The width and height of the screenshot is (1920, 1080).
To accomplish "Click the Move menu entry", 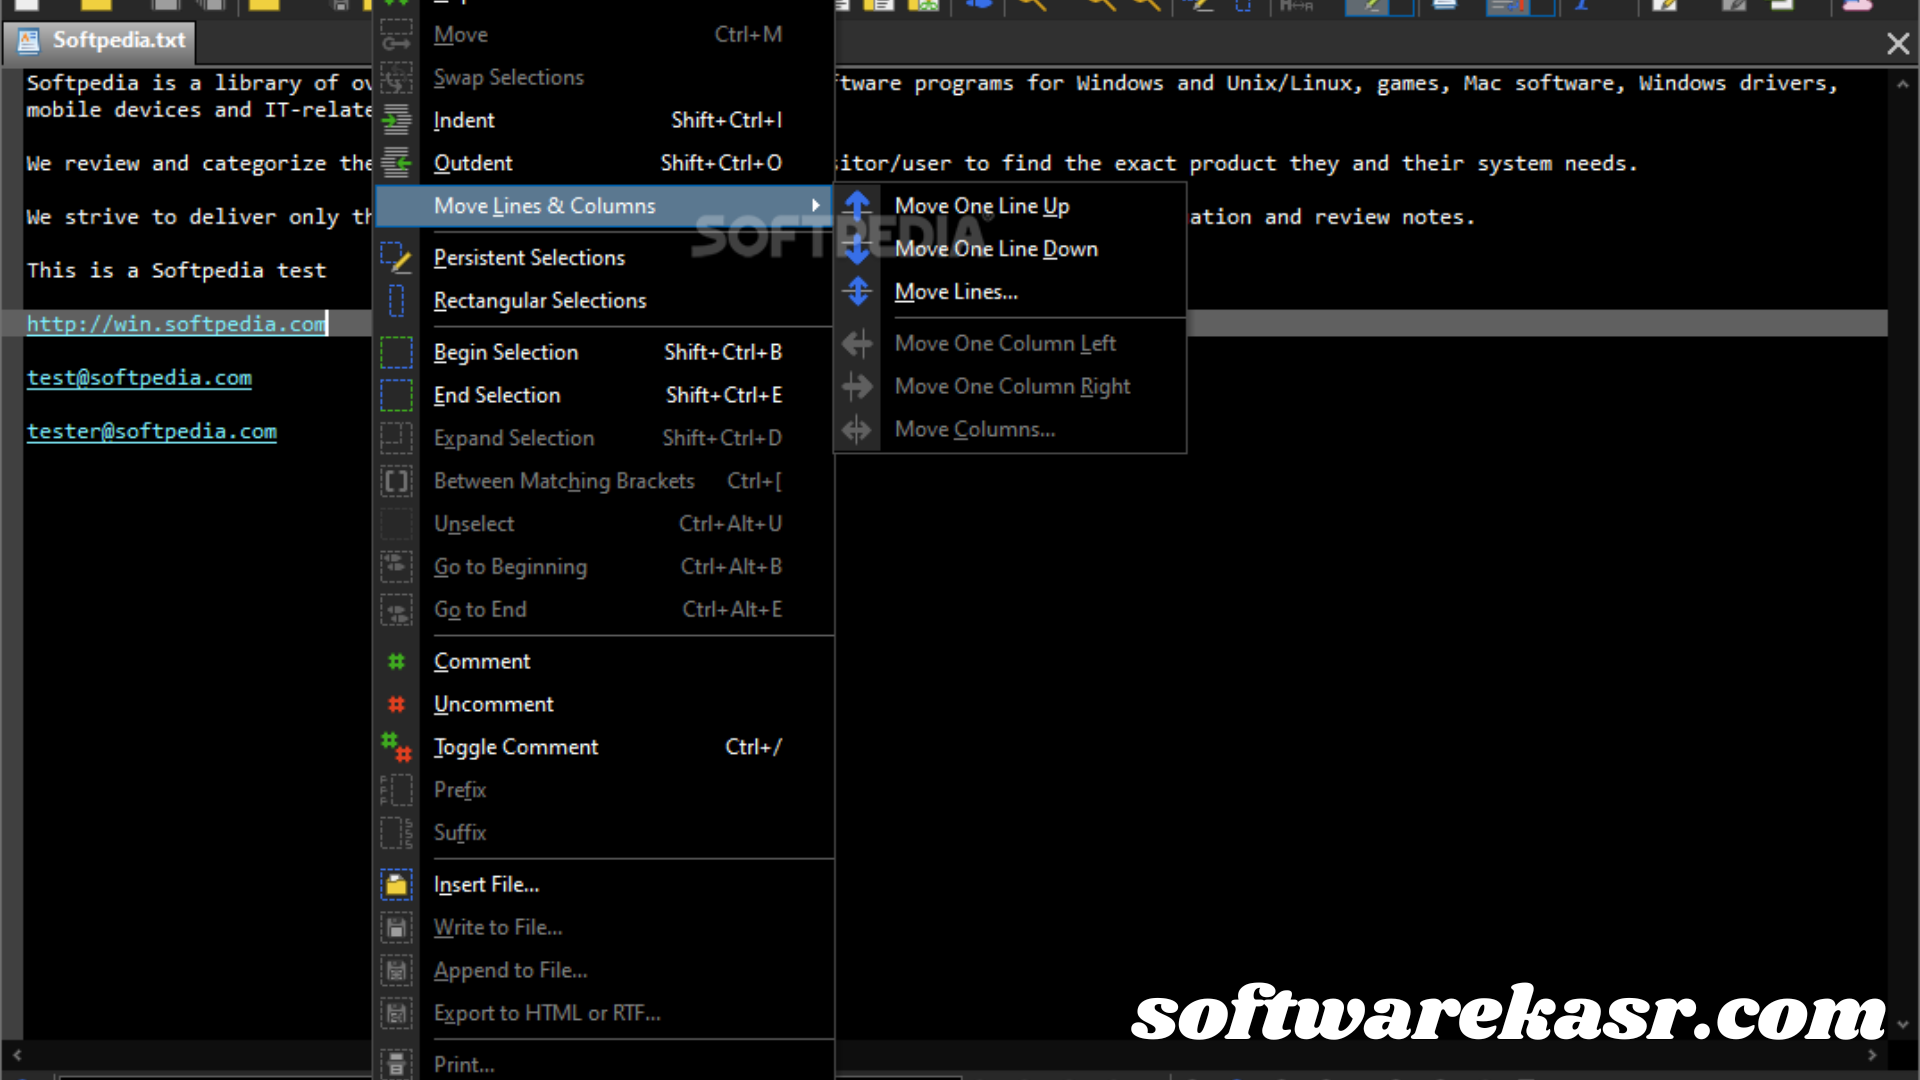I will [x=604, y=35].
